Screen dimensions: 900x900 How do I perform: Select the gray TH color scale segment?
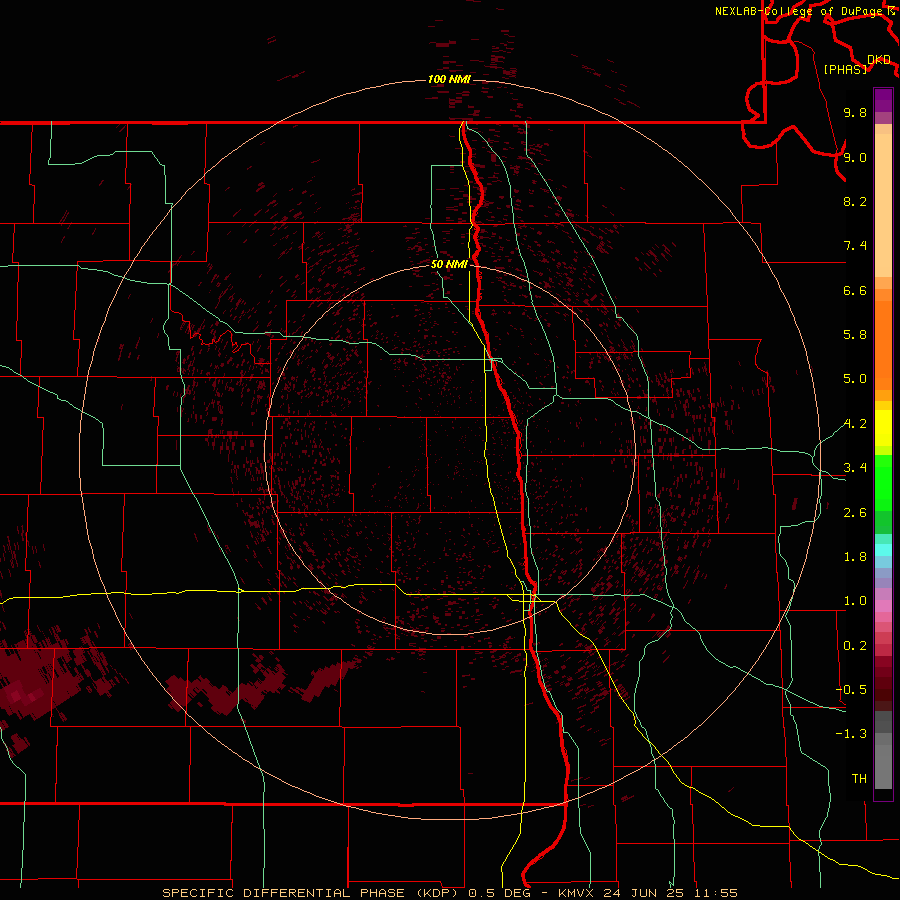click(x=883, y=766)
